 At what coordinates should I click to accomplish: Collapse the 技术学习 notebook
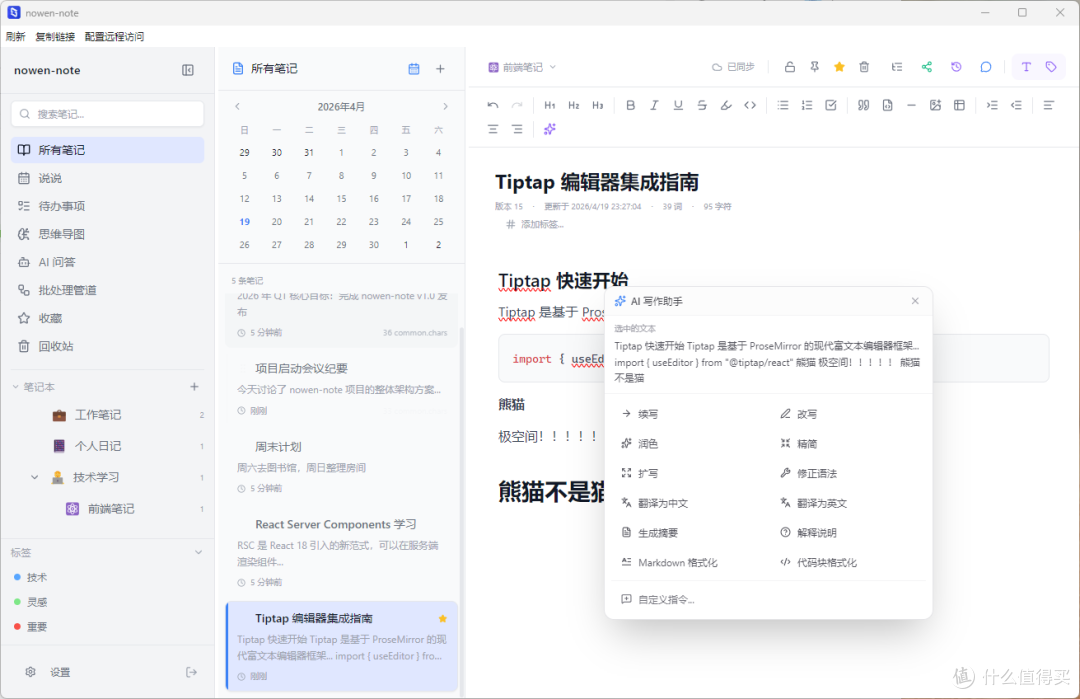pyautogui.click(x=34, y=477)
